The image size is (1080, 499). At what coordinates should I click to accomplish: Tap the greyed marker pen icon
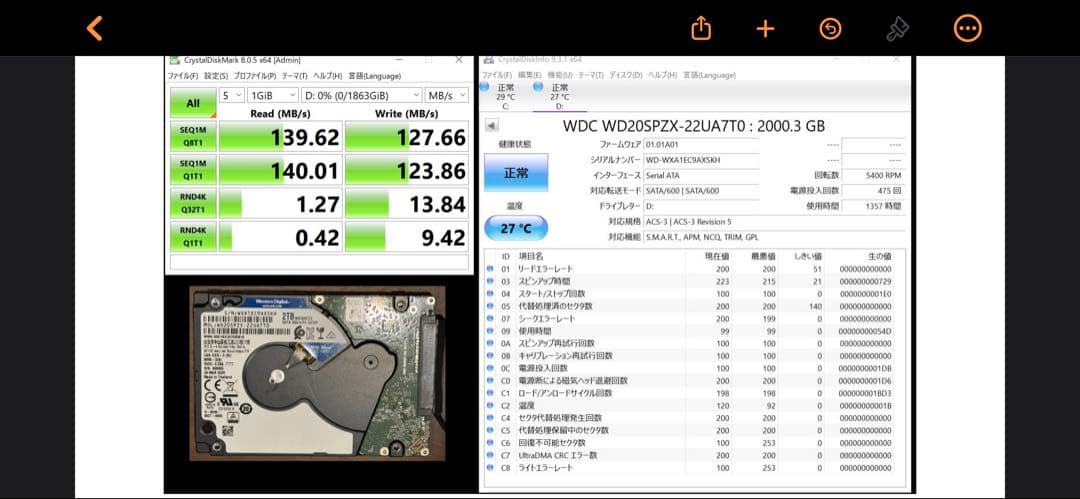[x=897, y=28]
